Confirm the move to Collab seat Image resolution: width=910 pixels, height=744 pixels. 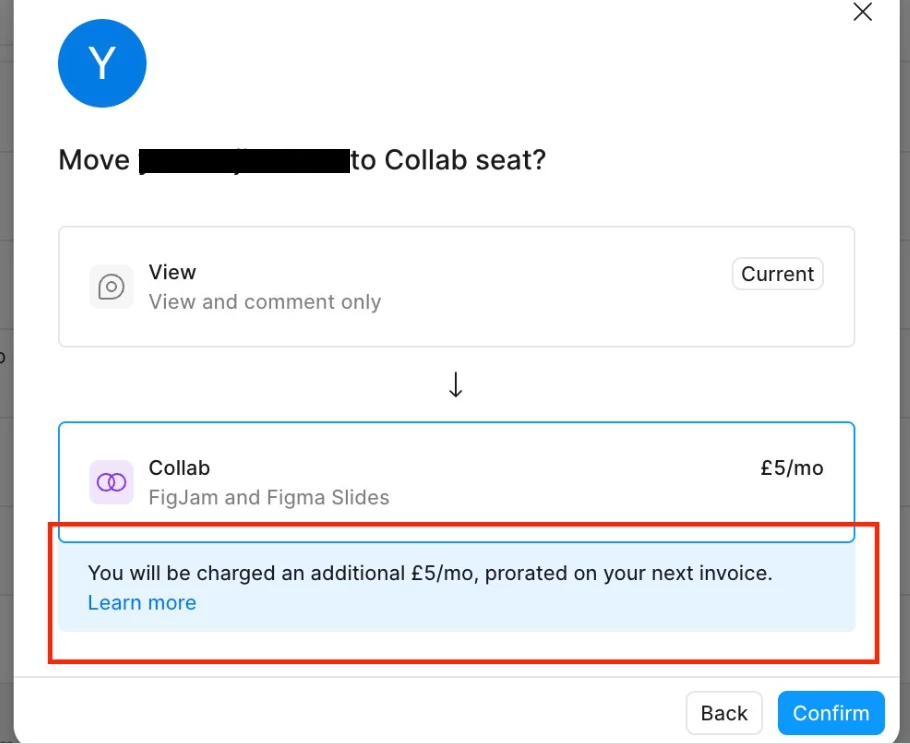pyautogui.click(x=830, y=713)
